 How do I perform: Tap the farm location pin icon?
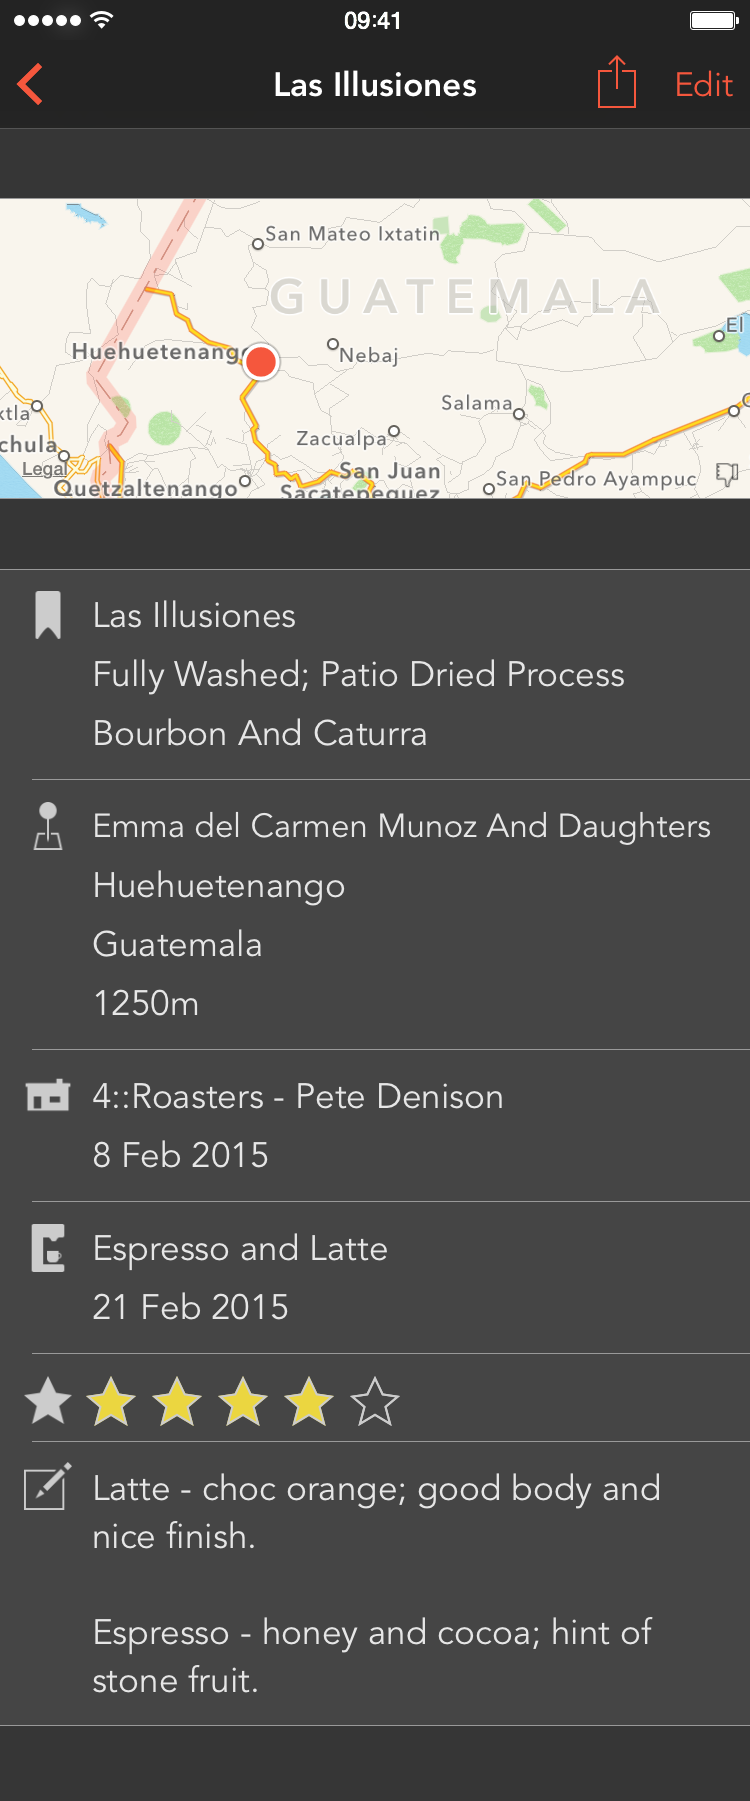[48, 826]
